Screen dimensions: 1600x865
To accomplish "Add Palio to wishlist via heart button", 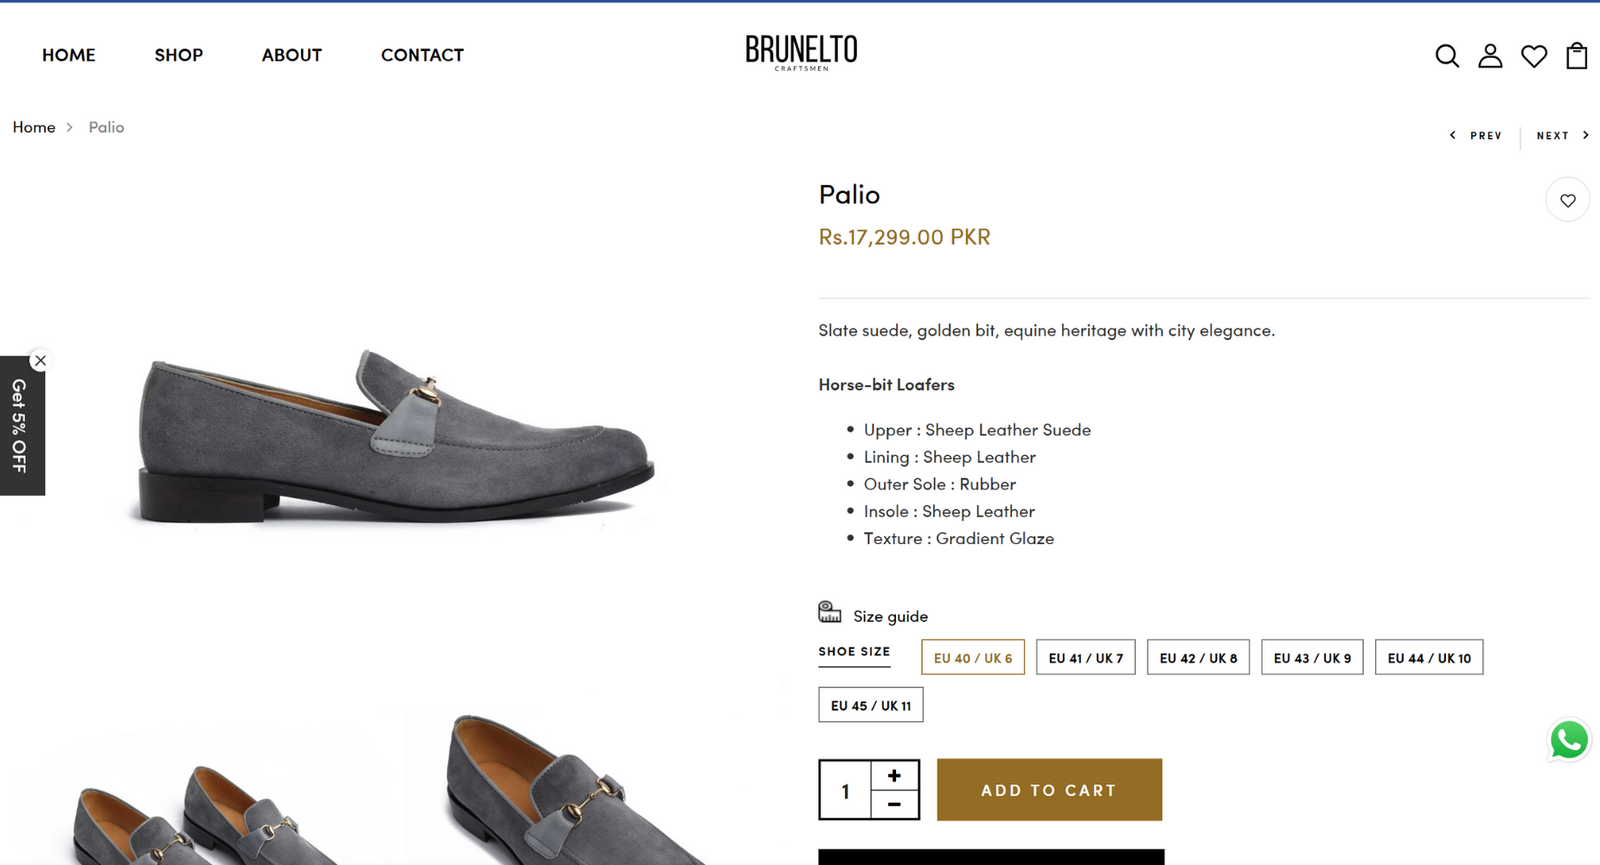I will coord(1567,200).
